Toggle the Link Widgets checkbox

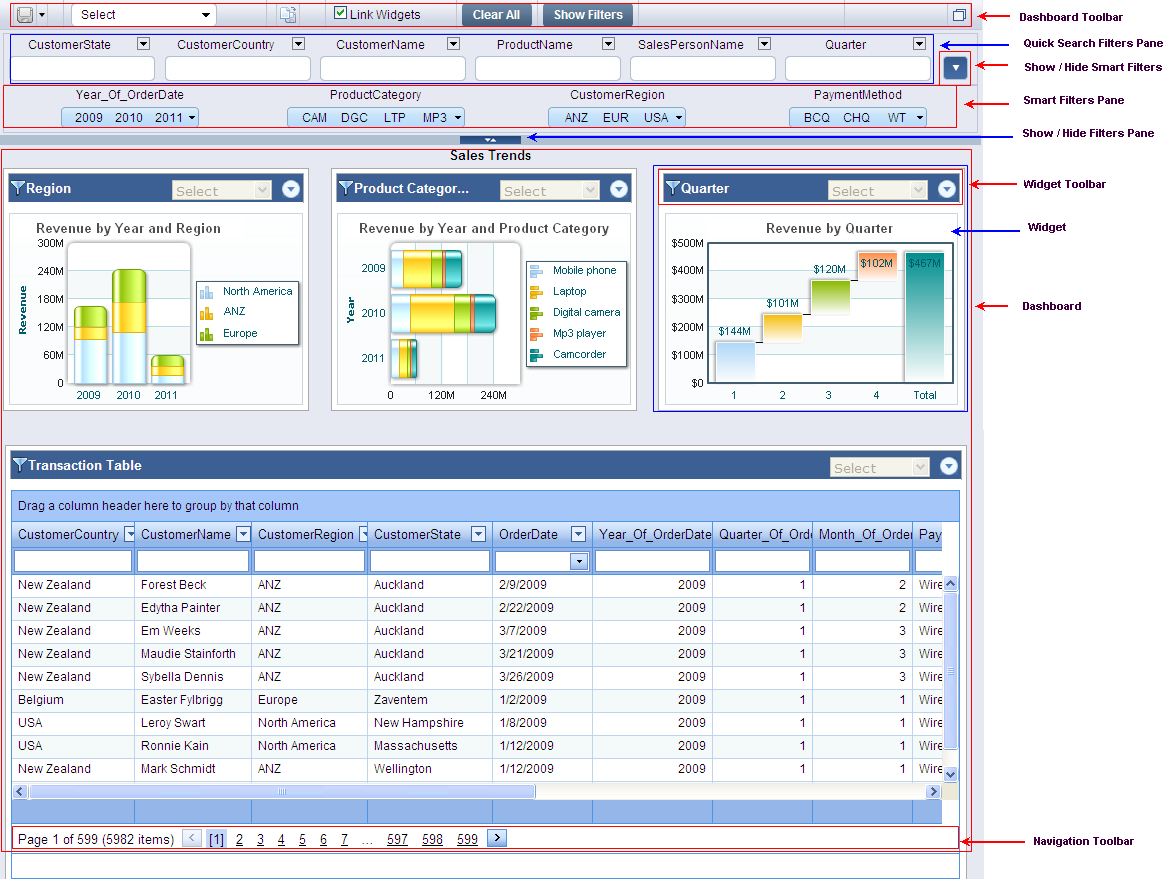341,14
